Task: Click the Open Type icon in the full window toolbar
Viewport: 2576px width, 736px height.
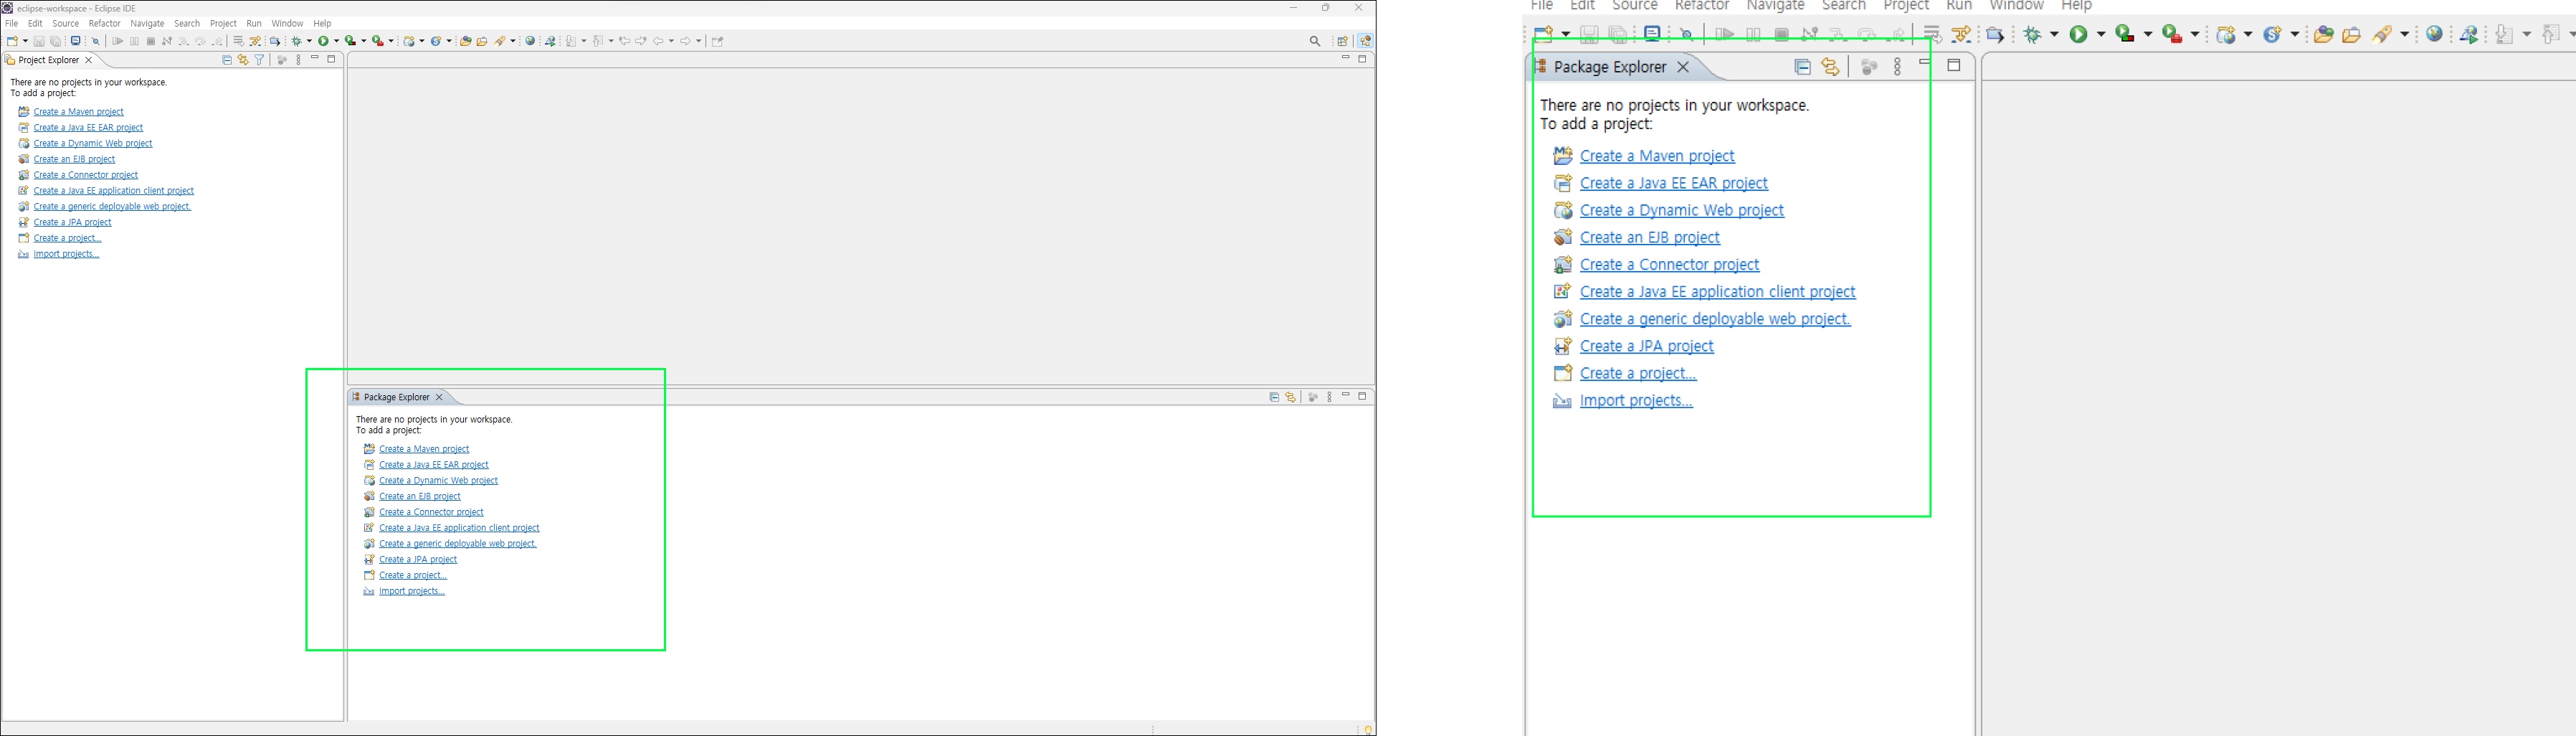Action: 465,41
